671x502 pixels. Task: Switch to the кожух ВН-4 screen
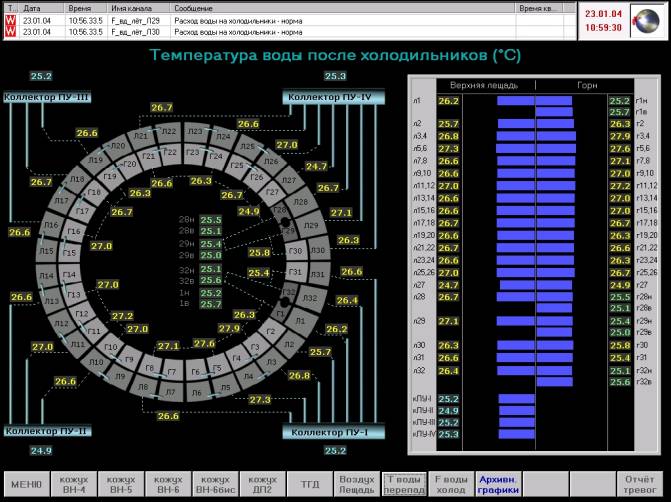pos(73,485)
